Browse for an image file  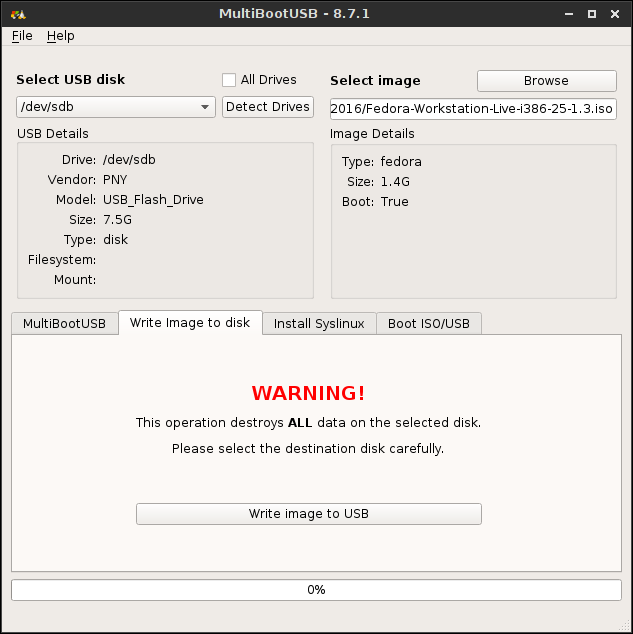tap(546, 81)
